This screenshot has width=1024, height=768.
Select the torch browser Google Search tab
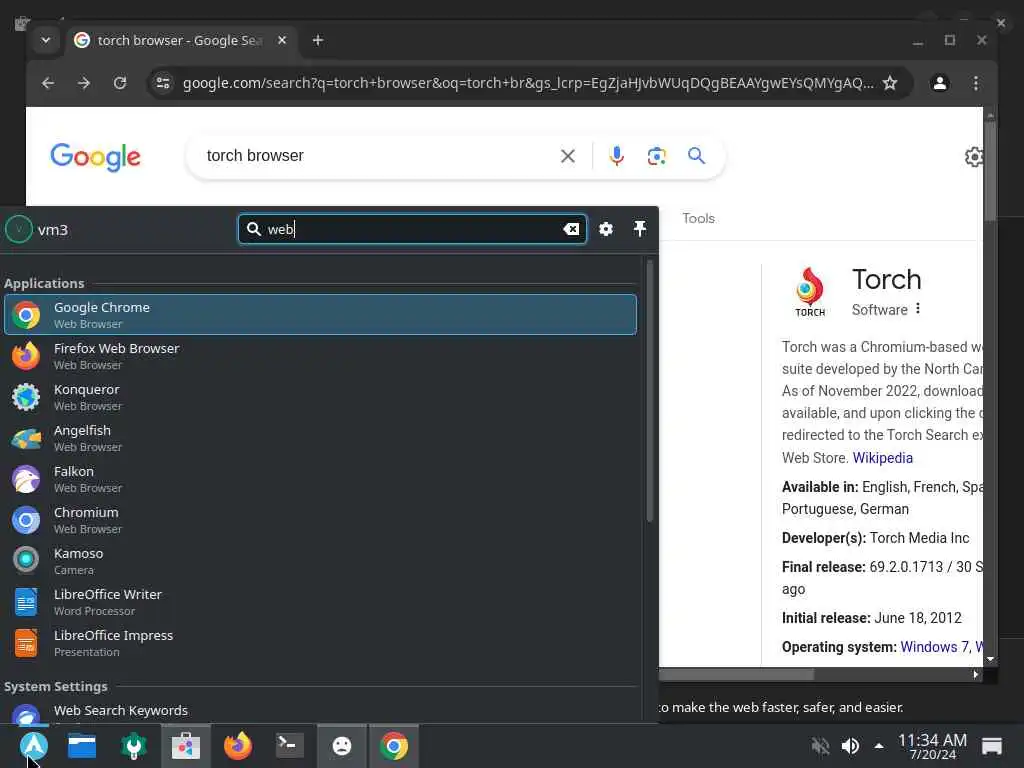coord(181,40)
